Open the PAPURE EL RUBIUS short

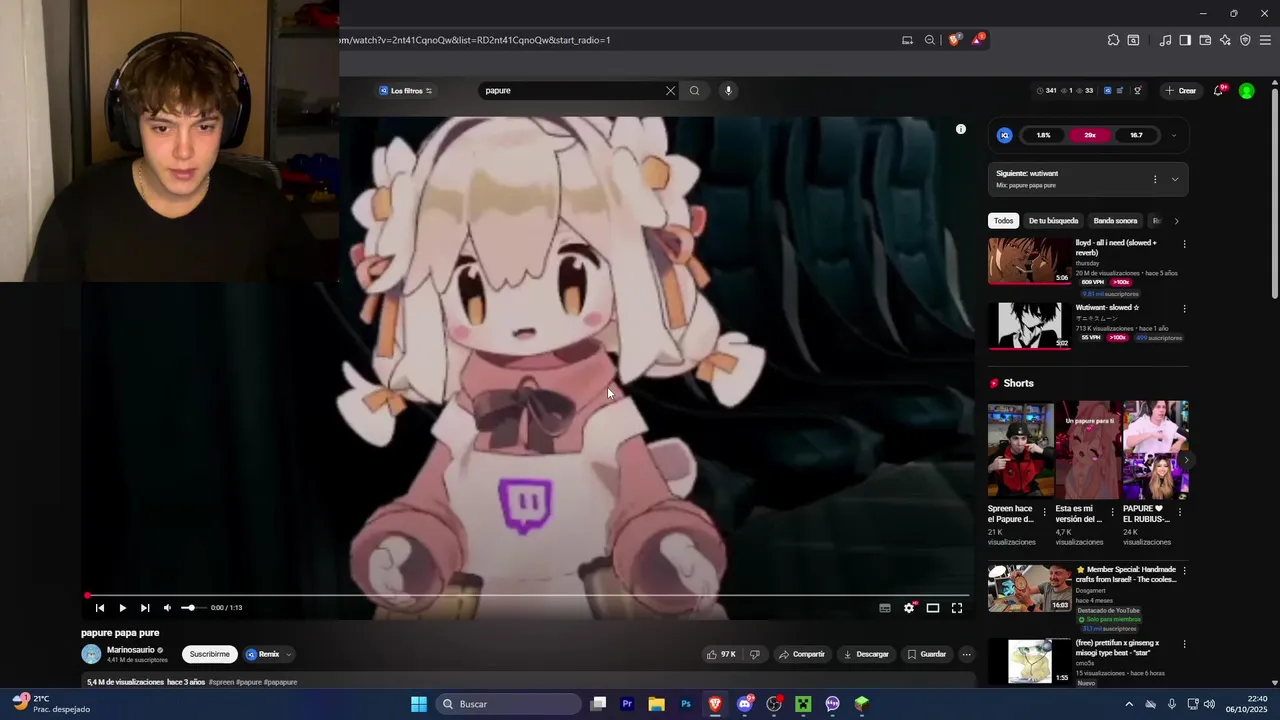point(1155,450)
